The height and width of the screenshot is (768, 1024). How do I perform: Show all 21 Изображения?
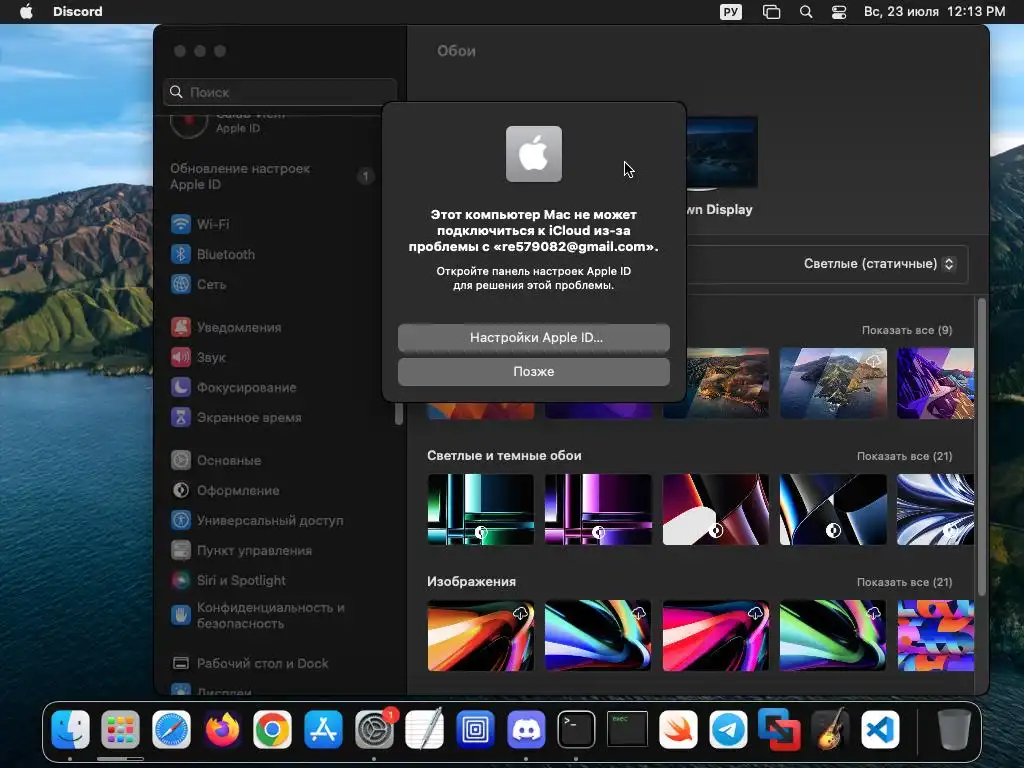point(904,582)
